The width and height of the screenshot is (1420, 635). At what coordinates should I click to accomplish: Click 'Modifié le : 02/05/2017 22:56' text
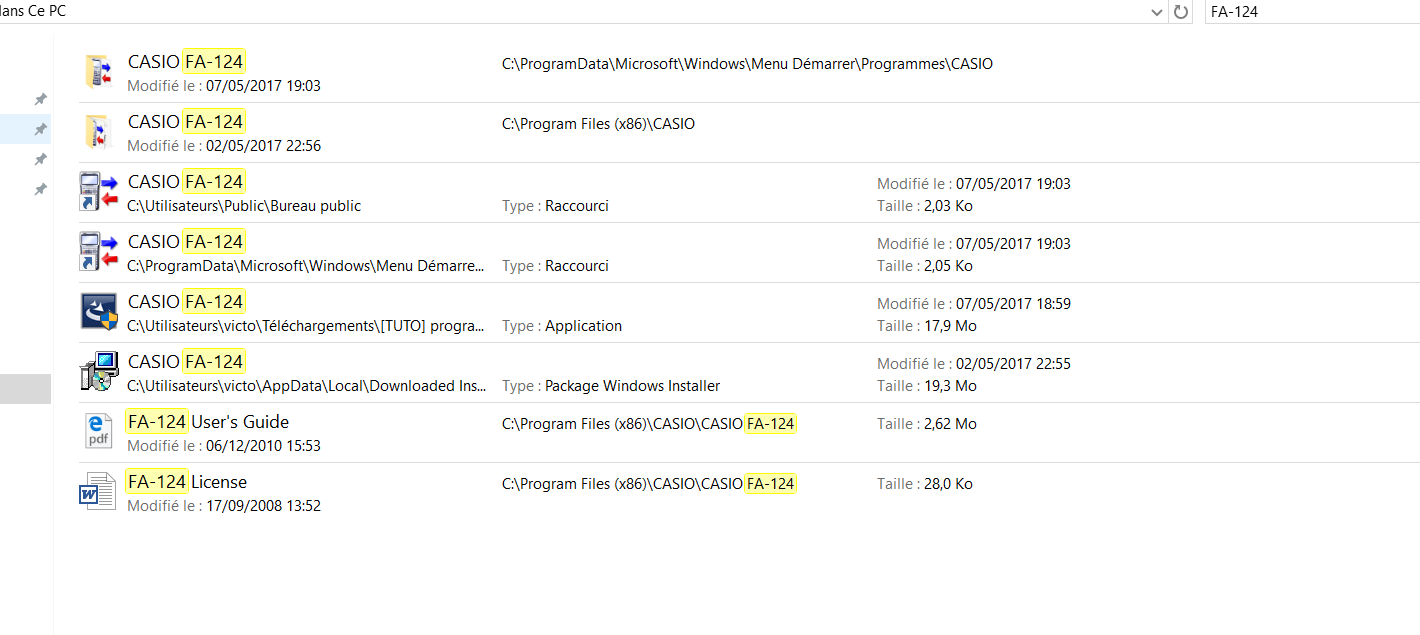pyautogui.click(x=224, y=146)
